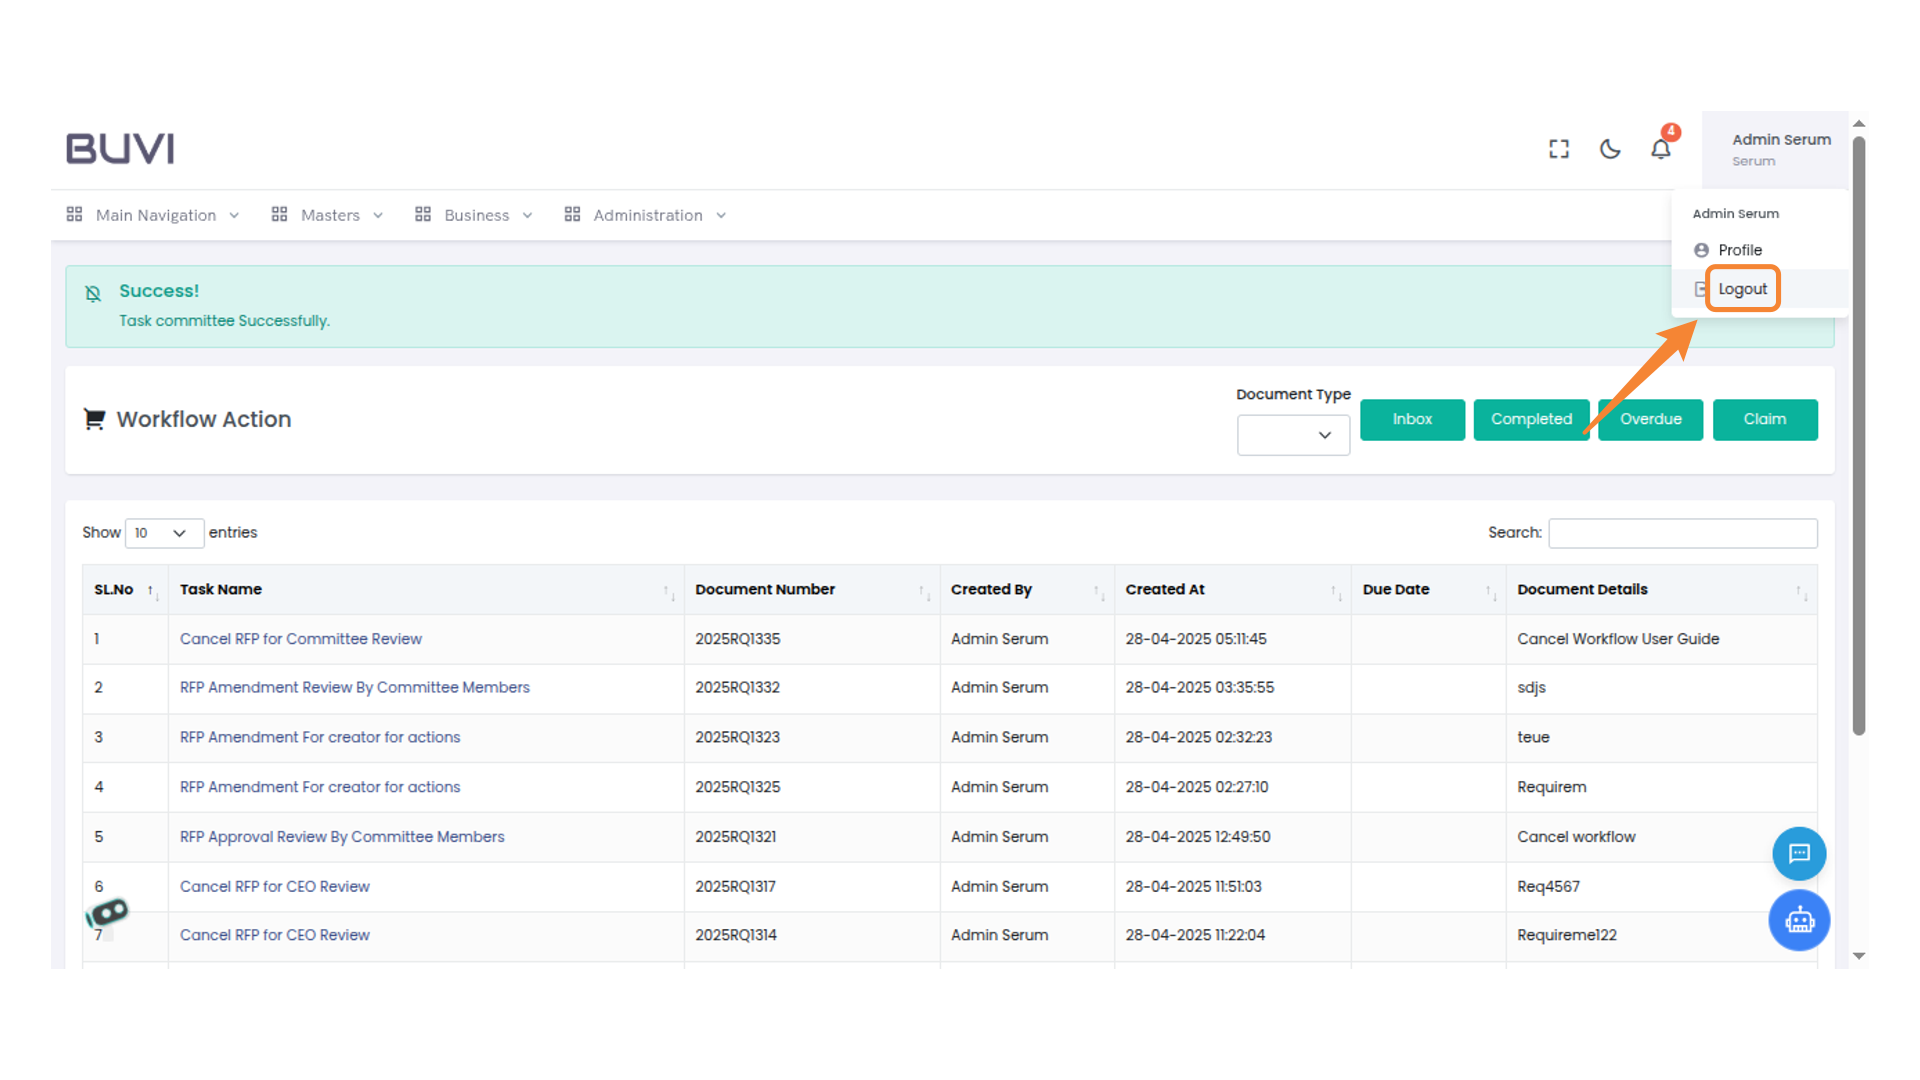Open Cancel RFP for Committee Review task

300,639
